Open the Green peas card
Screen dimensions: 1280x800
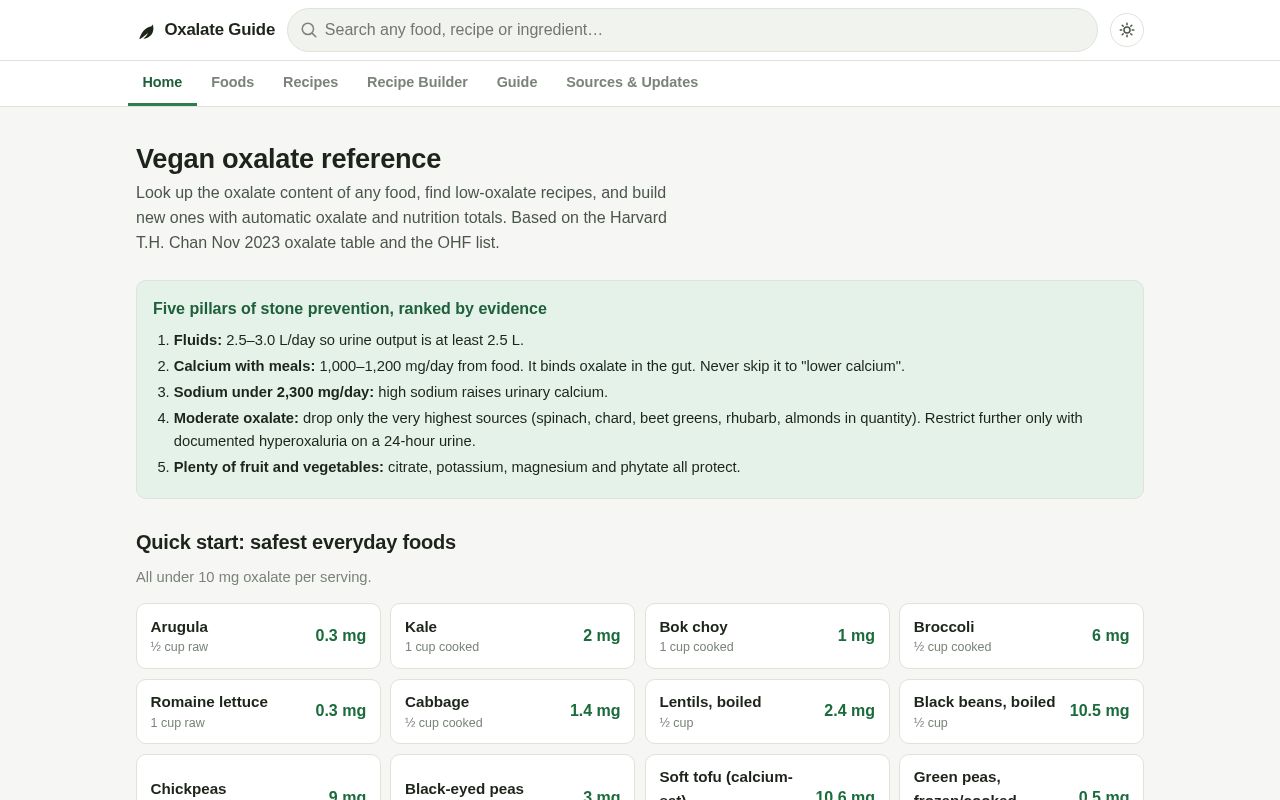tap(1021, 778)
